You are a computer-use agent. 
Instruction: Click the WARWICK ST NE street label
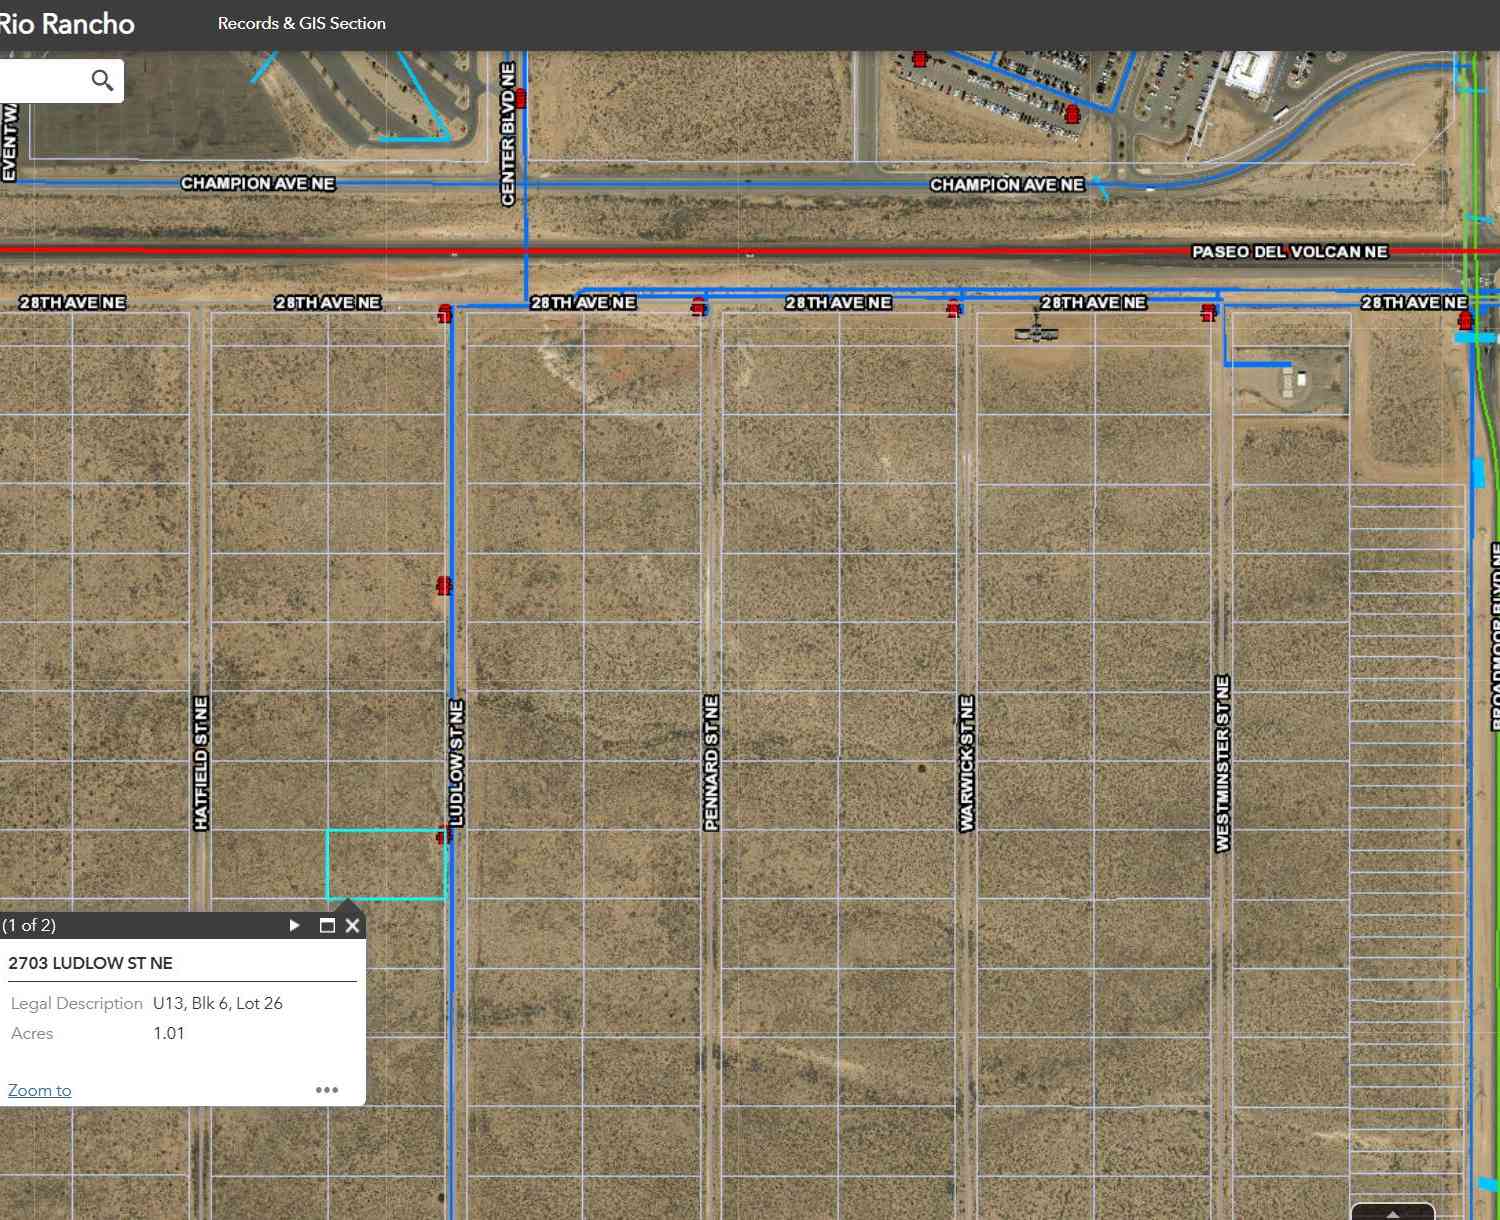[x=966, y=763]
